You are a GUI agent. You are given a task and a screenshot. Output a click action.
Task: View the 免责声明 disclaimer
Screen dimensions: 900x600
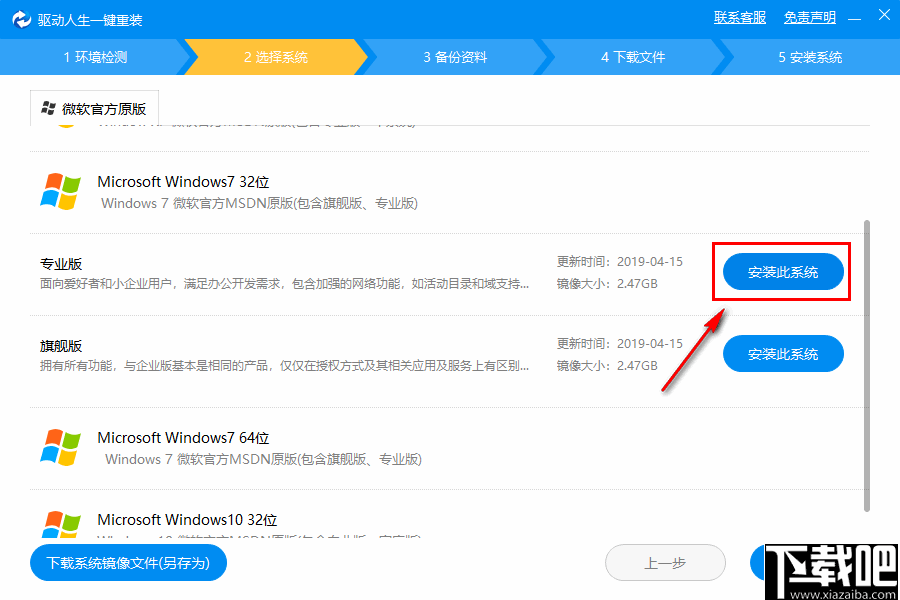pos(809,17)
